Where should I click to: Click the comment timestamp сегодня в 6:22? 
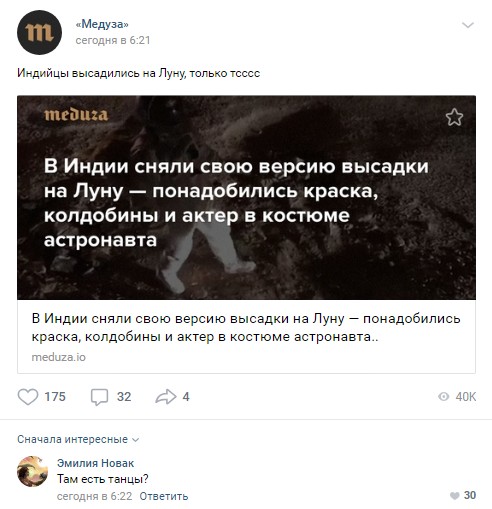pyautogui.click(x=94, y=496)
